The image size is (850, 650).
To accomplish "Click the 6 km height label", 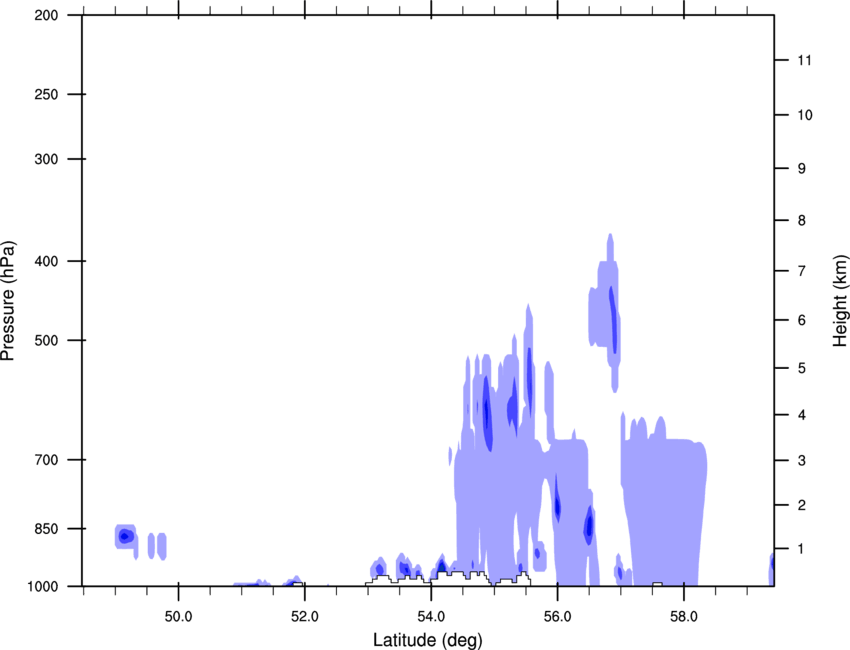I will point(802,320).
